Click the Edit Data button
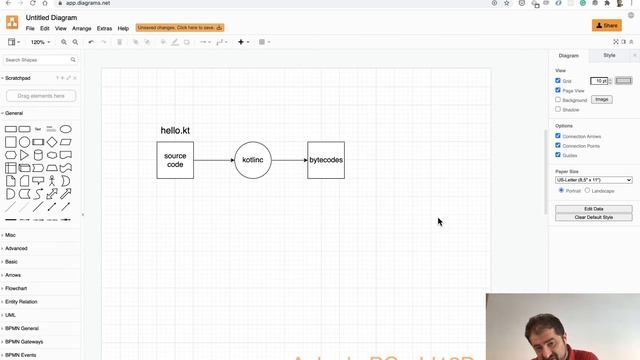 point(593,209)
